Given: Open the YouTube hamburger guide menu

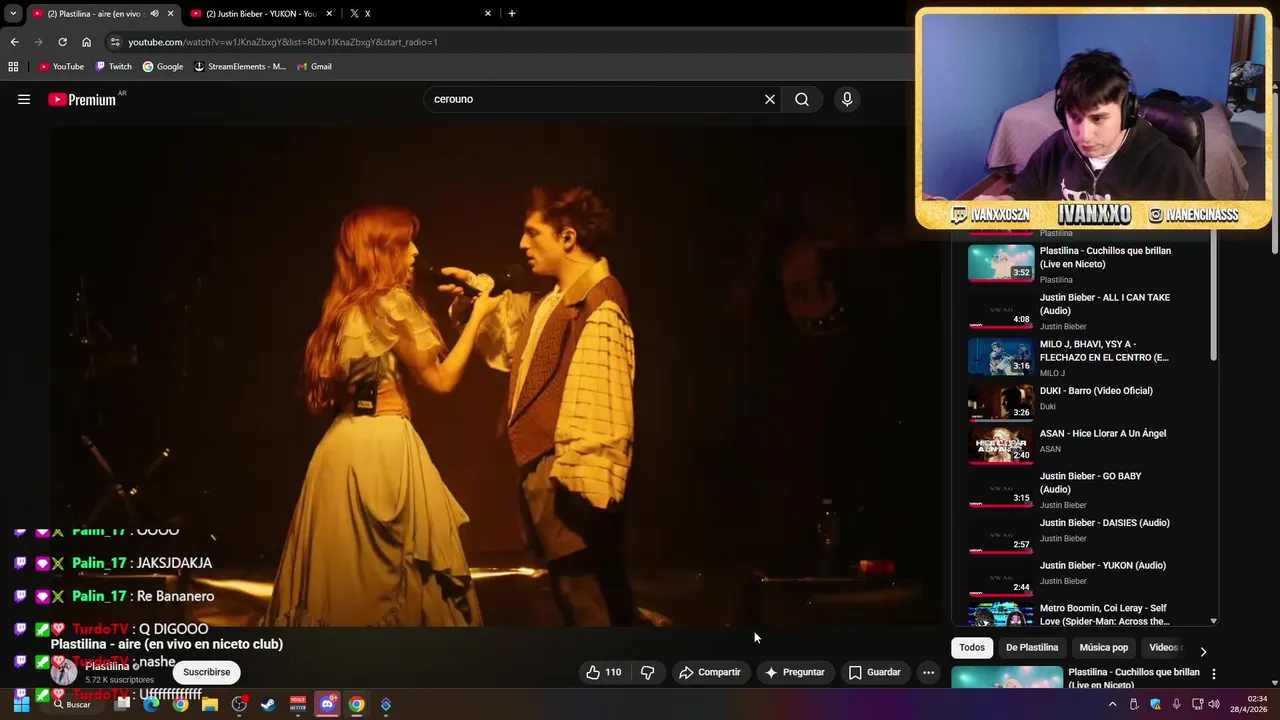Looking at the screenshot, I should point(24,99).
